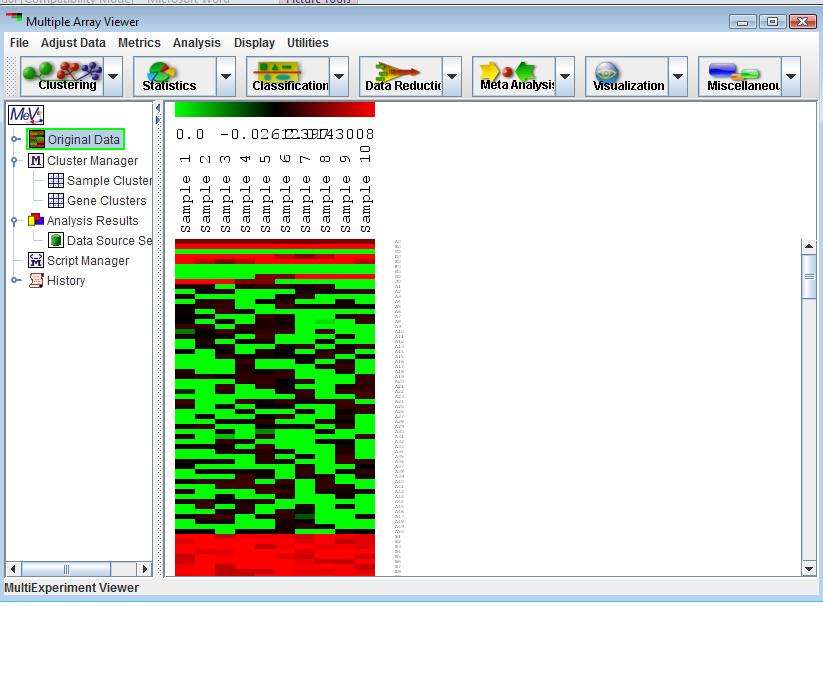Expand the Visualization dropdown arrow

(x=678, y=76)
